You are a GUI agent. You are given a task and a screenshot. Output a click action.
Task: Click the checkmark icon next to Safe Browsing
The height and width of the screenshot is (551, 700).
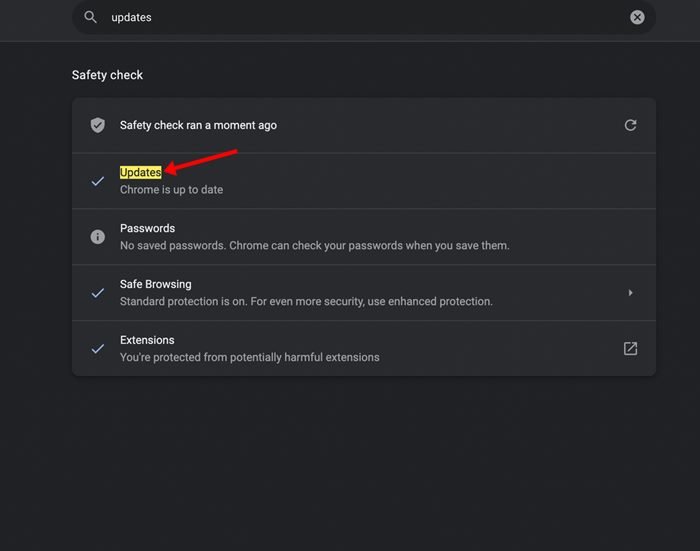coord(98,293)
